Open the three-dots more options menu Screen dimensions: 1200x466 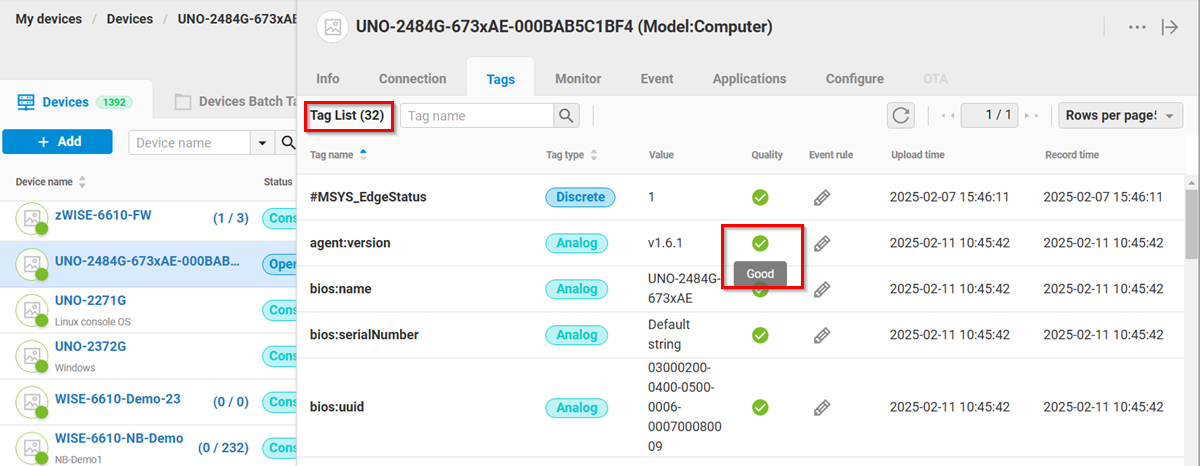point(1137,27)
